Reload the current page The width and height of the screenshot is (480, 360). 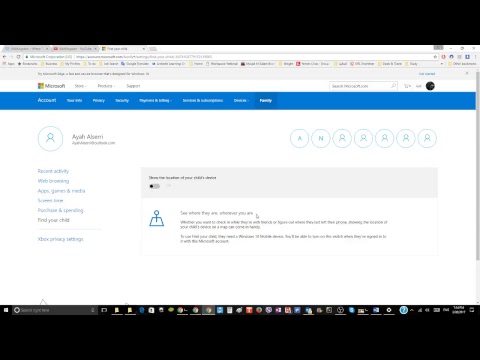(x=19, y=57)
